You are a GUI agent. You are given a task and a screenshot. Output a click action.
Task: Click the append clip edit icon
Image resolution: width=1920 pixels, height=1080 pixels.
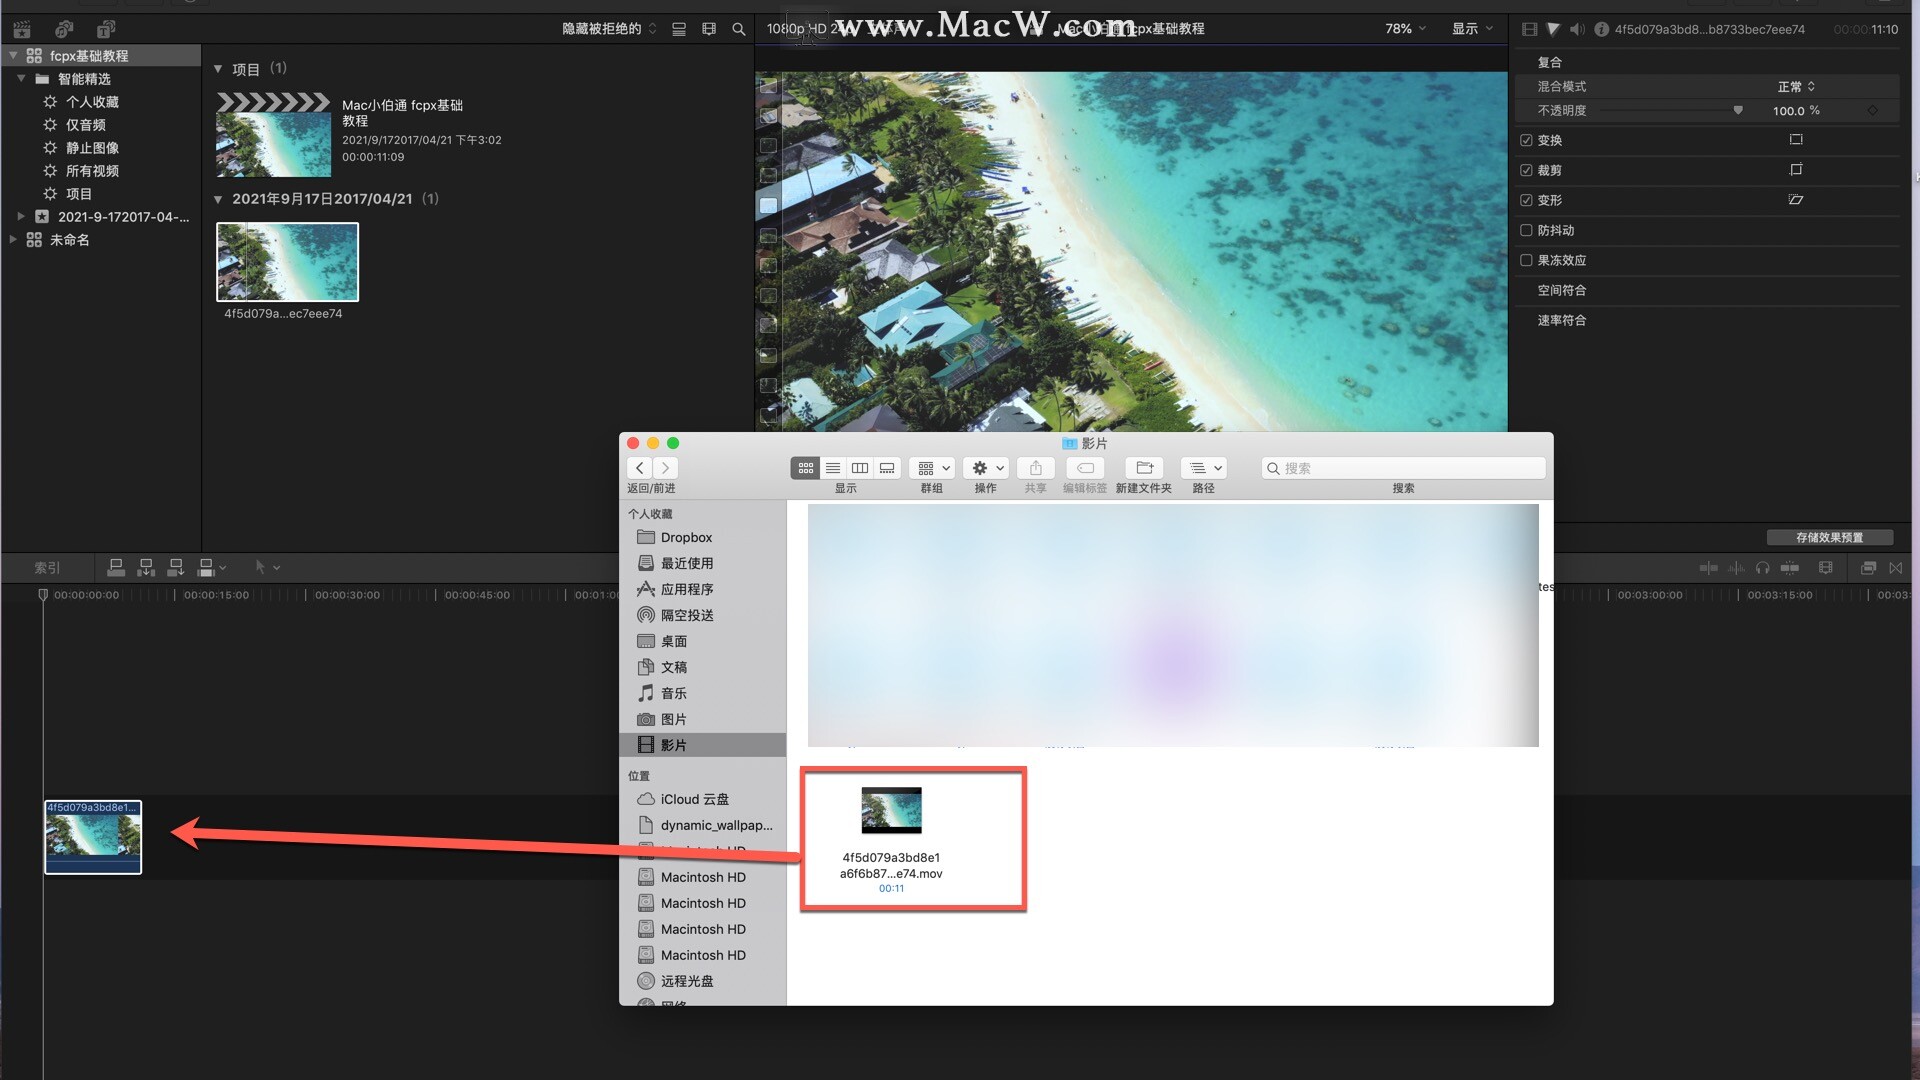pos(176,568)
